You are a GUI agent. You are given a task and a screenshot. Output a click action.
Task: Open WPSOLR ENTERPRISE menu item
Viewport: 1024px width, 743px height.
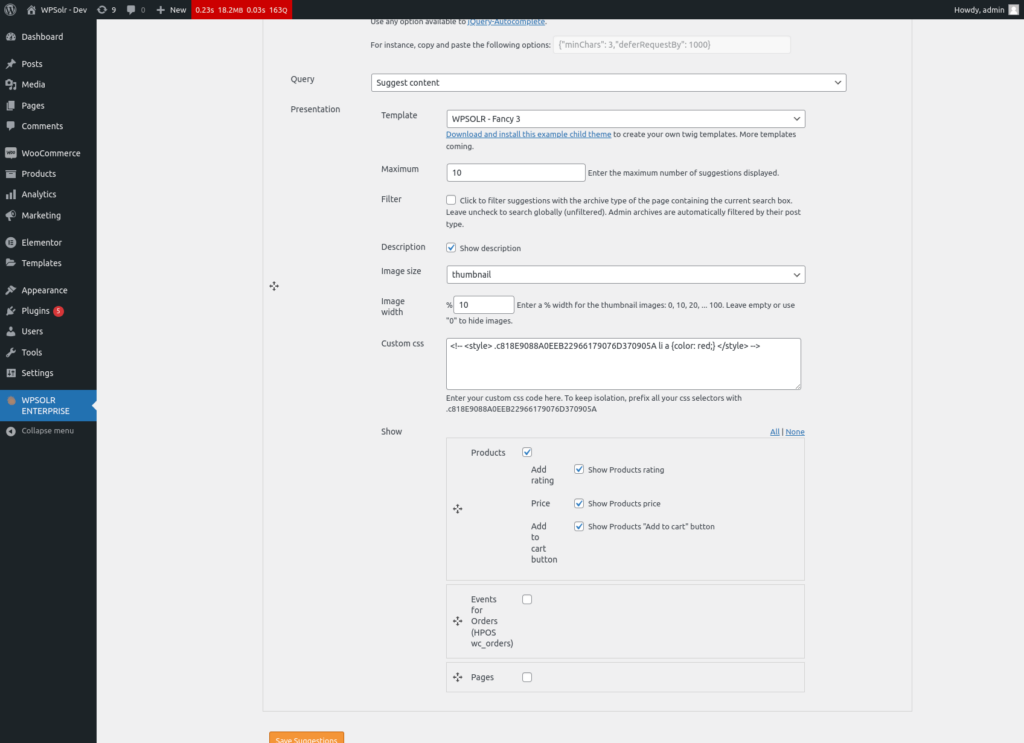point(48,405)
